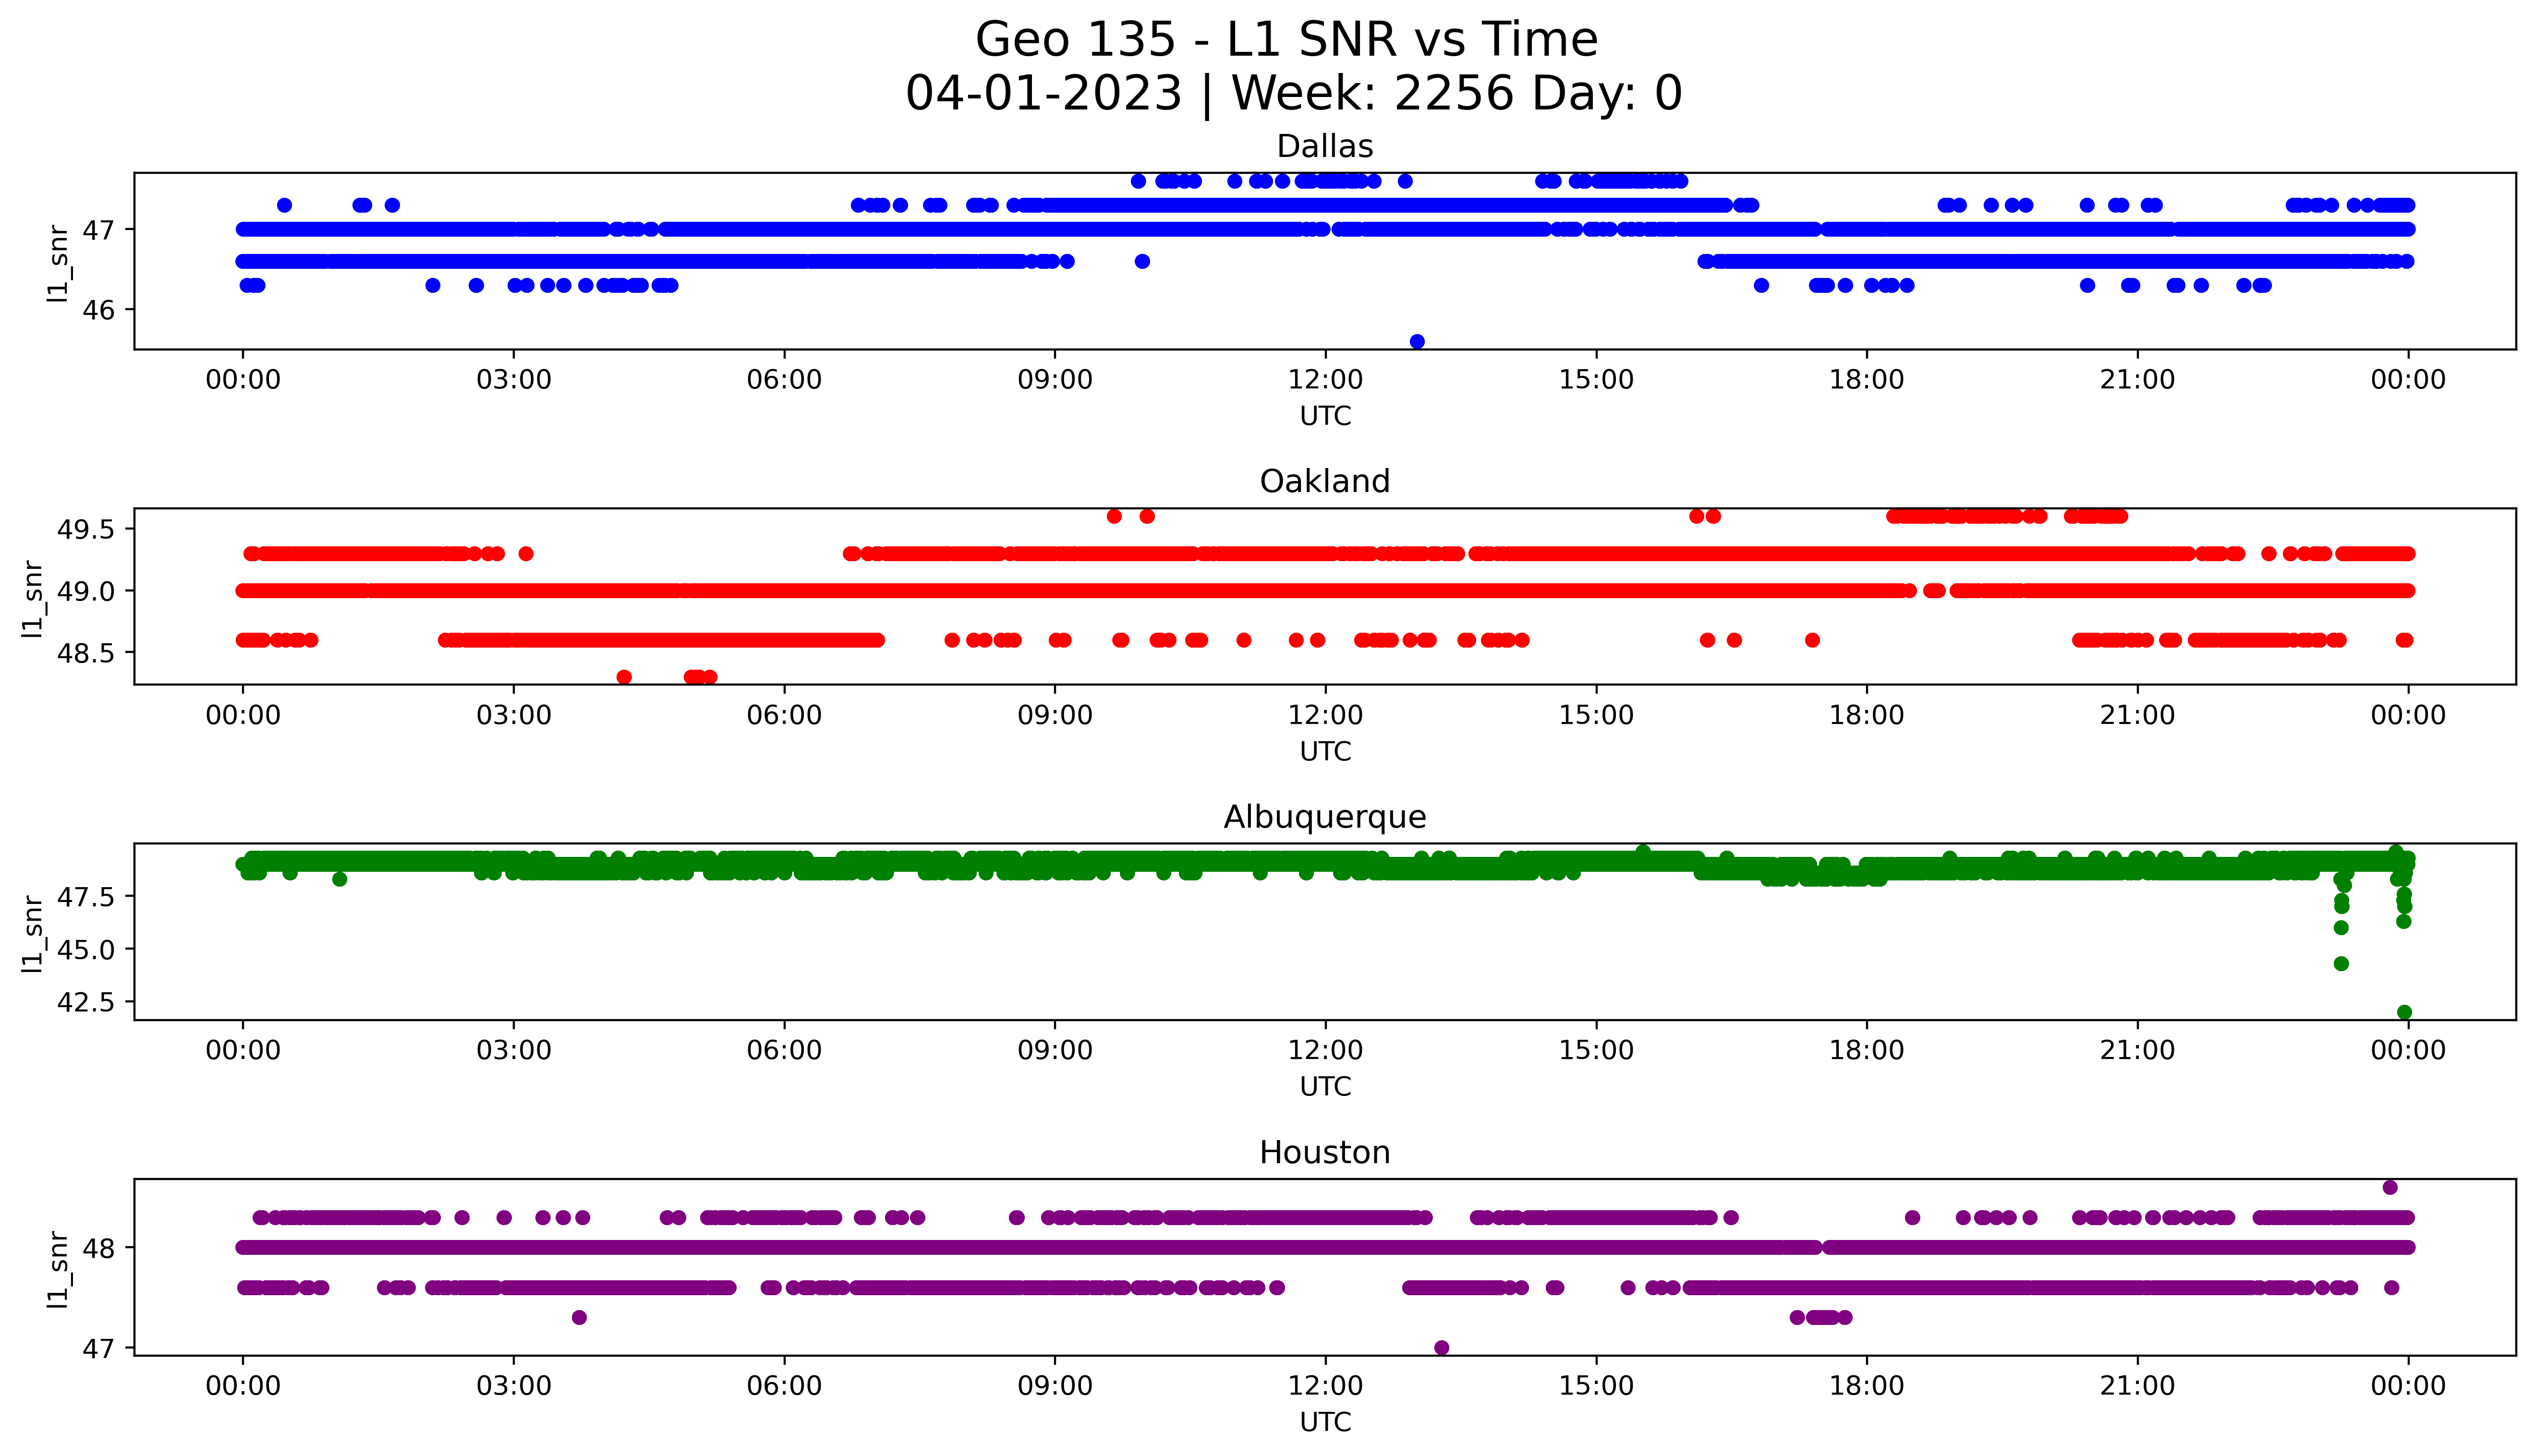The image size is (2535, 1456).
Task: Click the 15:00 tick label on Dallas plot
Action: (x=1596, y=380)
